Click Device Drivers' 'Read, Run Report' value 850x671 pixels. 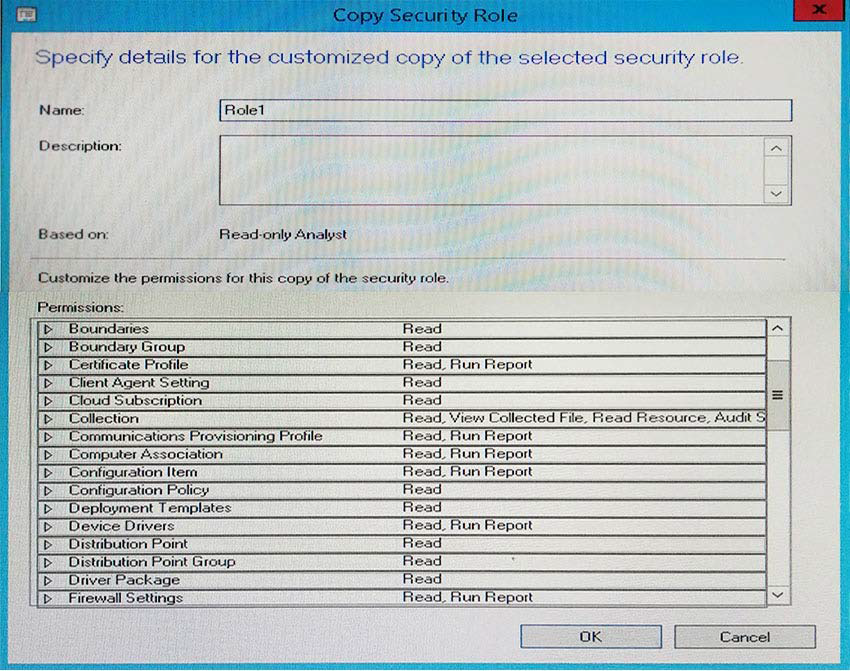467,525
